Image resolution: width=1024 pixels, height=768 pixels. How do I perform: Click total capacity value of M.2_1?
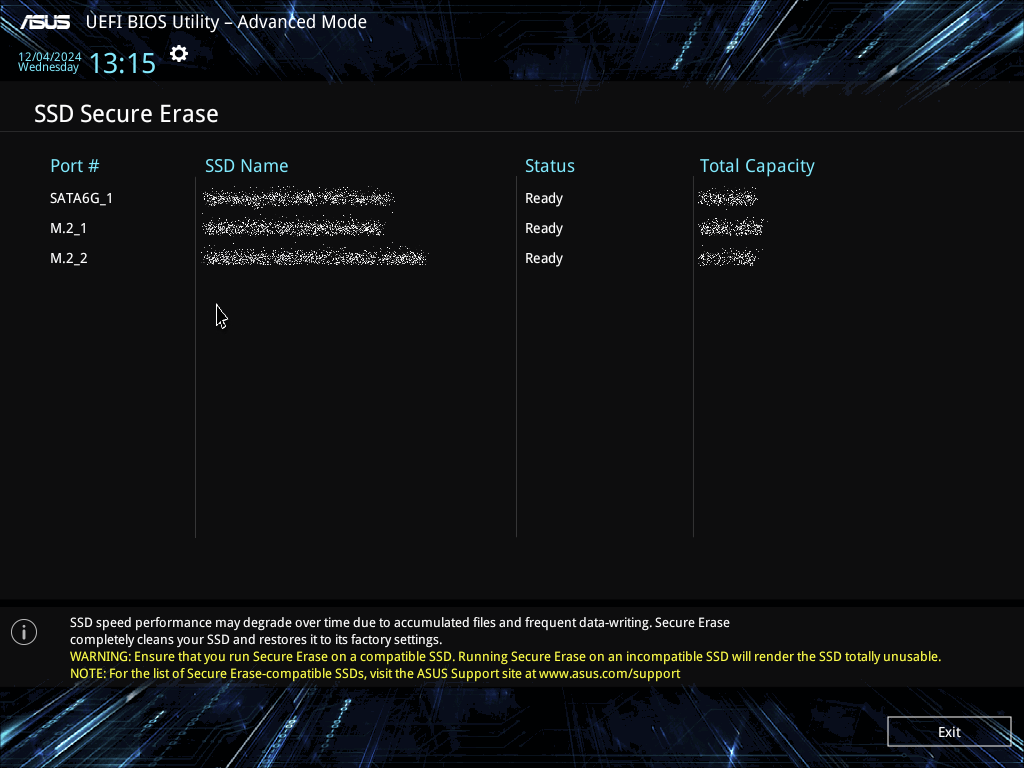click(x=731, y=227)
